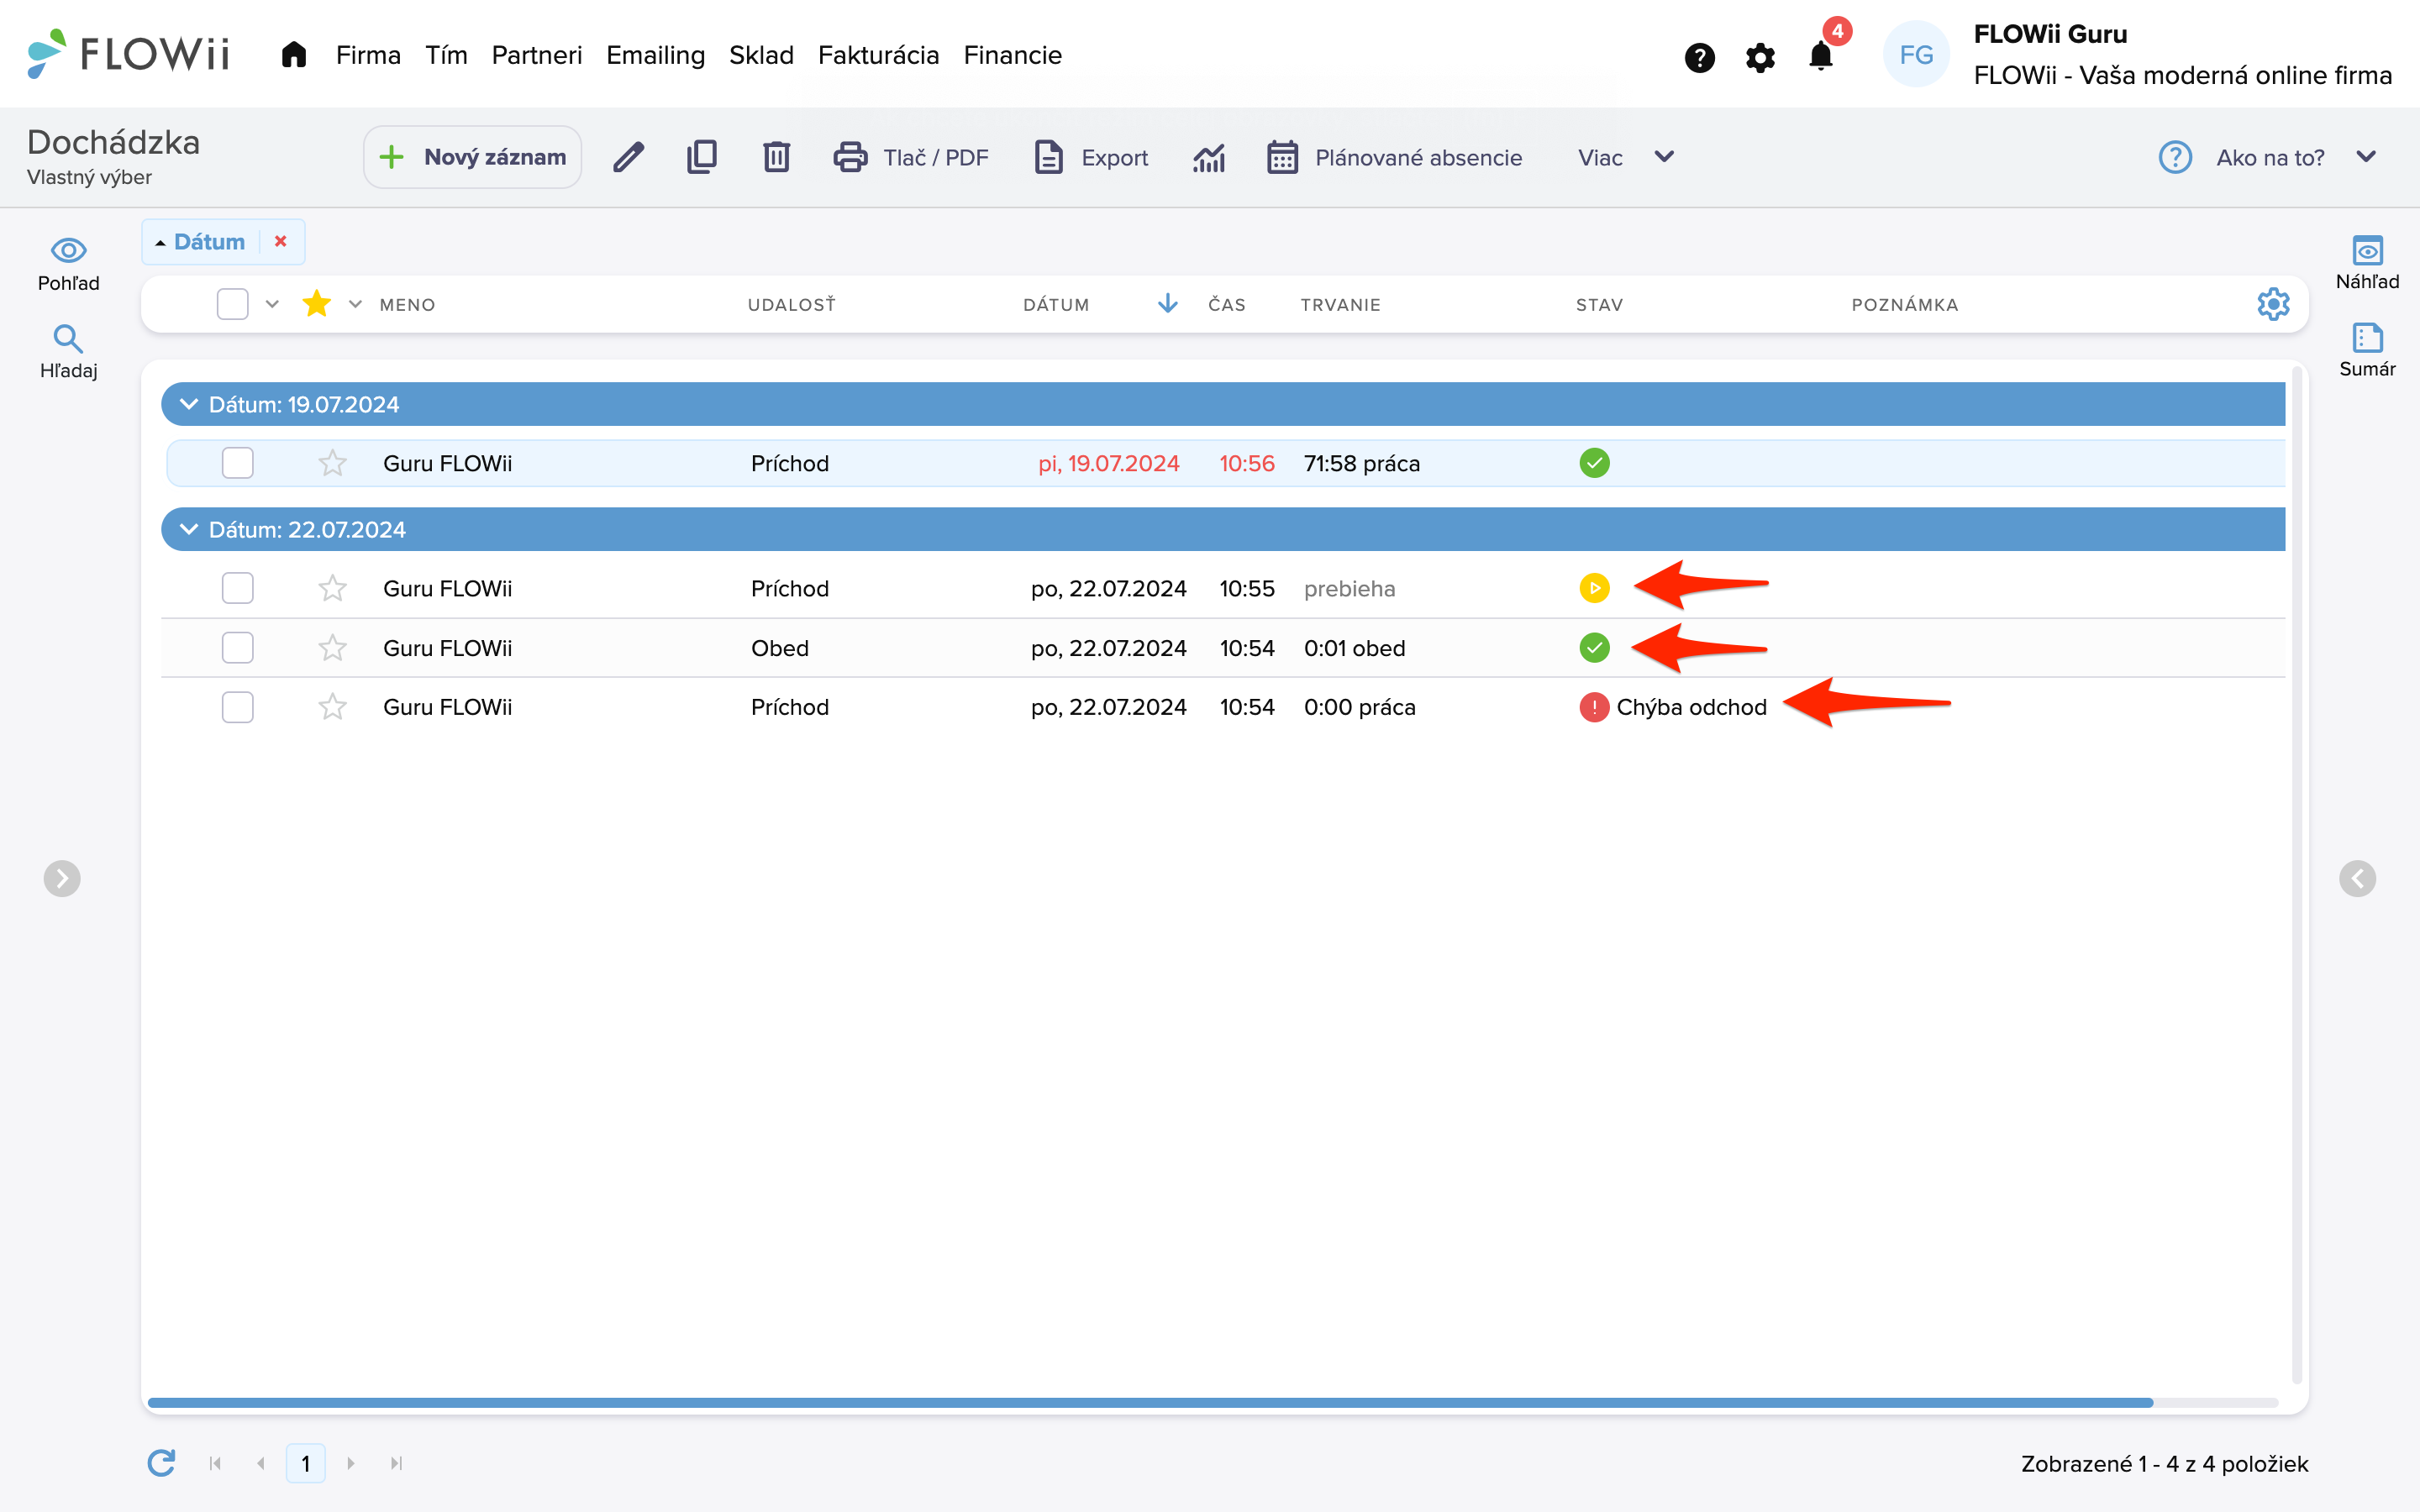Collapse the Dátum: 22.07.2024 group
The image size is (2420, 1512).
pyautogui.click(x=188, y=529)
